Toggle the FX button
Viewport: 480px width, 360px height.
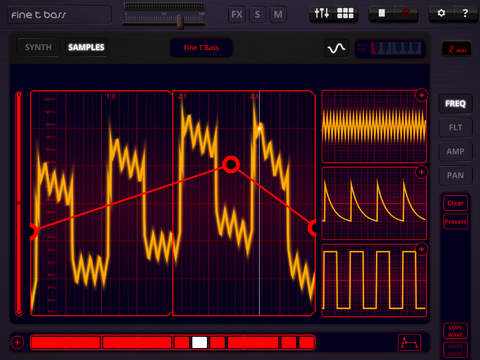click(x=237, y=14)
